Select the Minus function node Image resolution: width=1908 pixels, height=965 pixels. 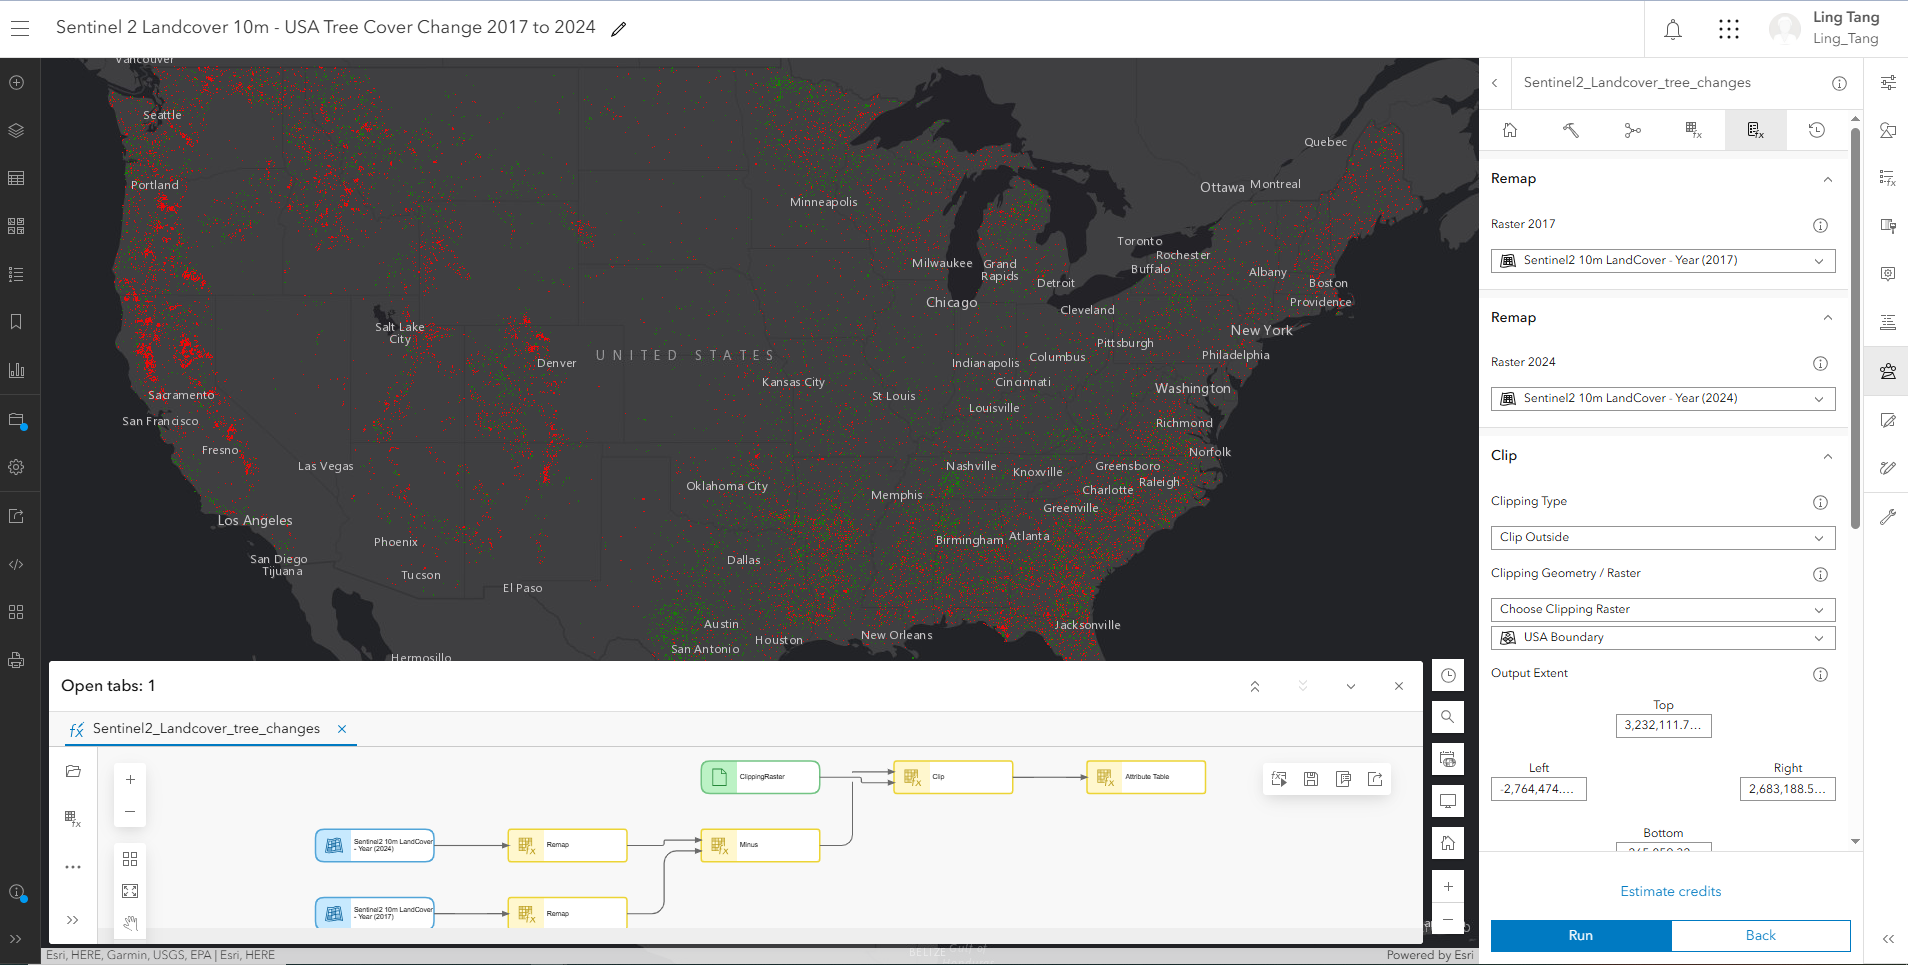[760, 845]
